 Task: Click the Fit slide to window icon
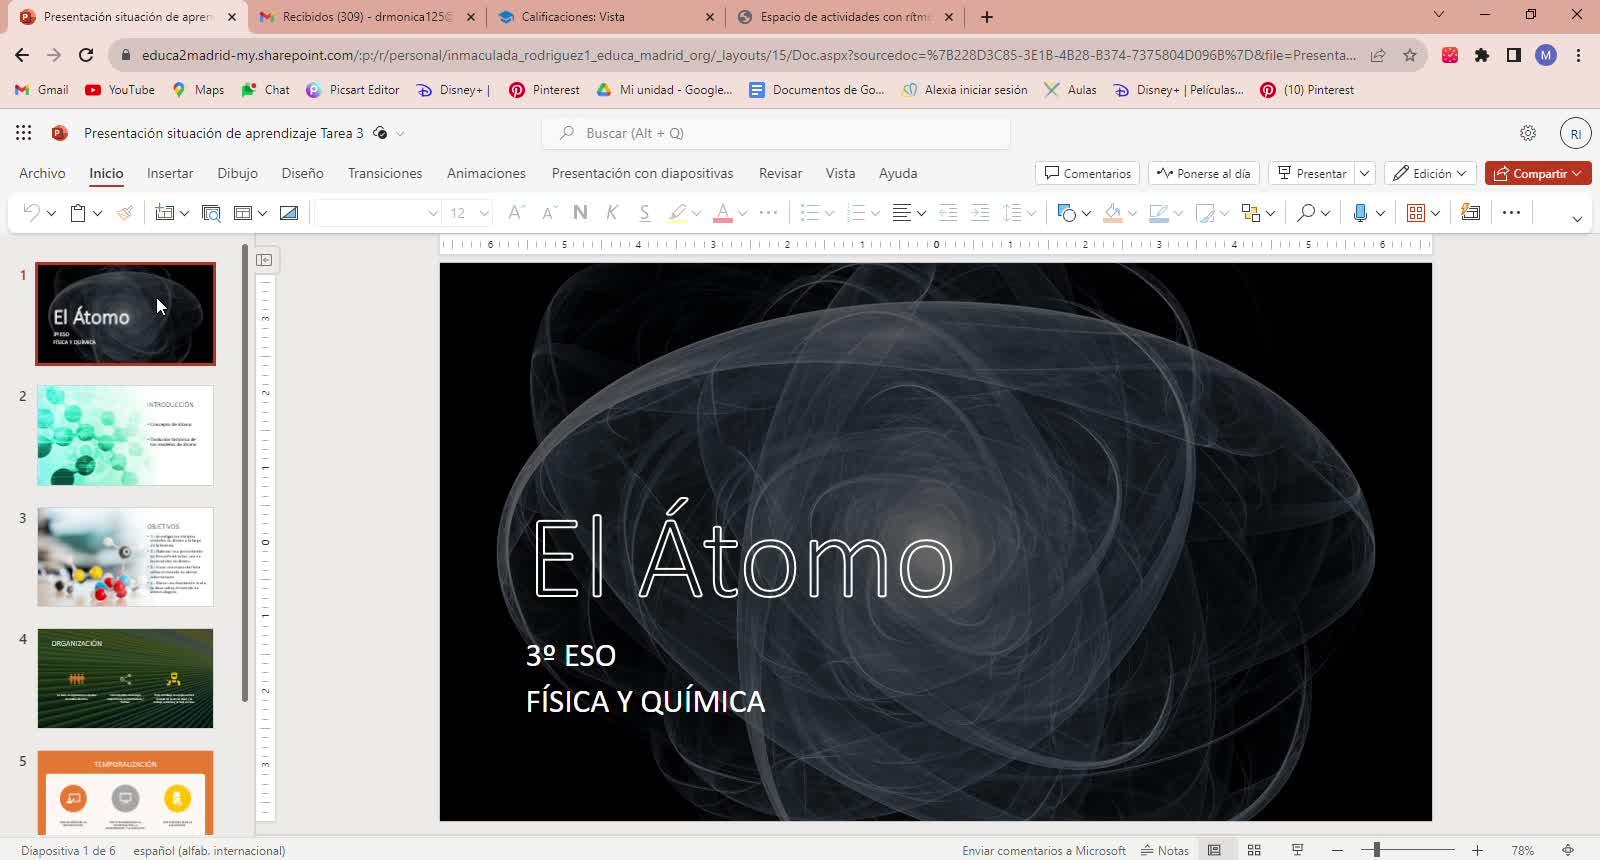click(1568, 850)
